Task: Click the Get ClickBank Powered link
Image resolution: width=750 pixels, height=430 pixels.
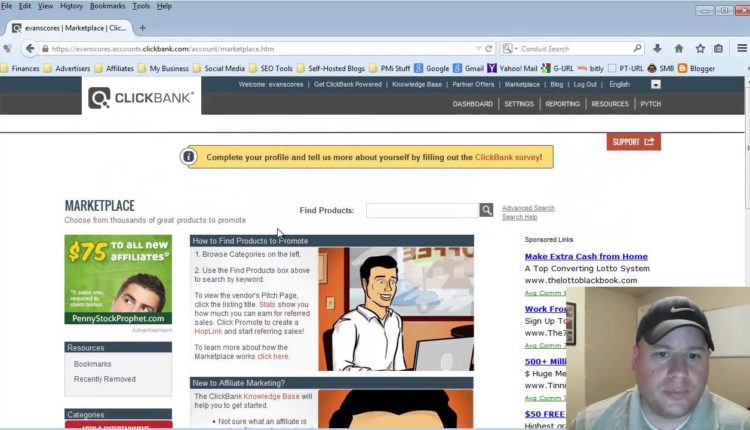Action: tap(348, 84)
